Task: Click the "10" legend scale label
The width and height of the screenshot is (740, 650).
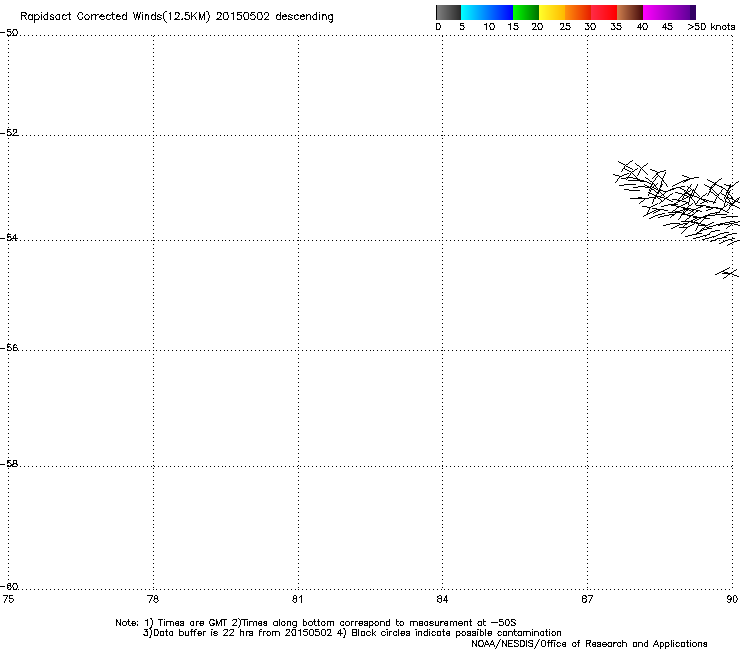Action: click(x=489, y=27)
